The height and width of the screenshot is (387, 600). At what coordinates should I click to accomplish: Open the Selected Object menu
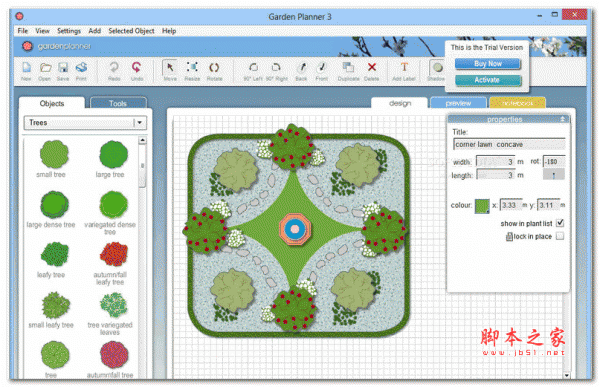(x=131, y=31)
